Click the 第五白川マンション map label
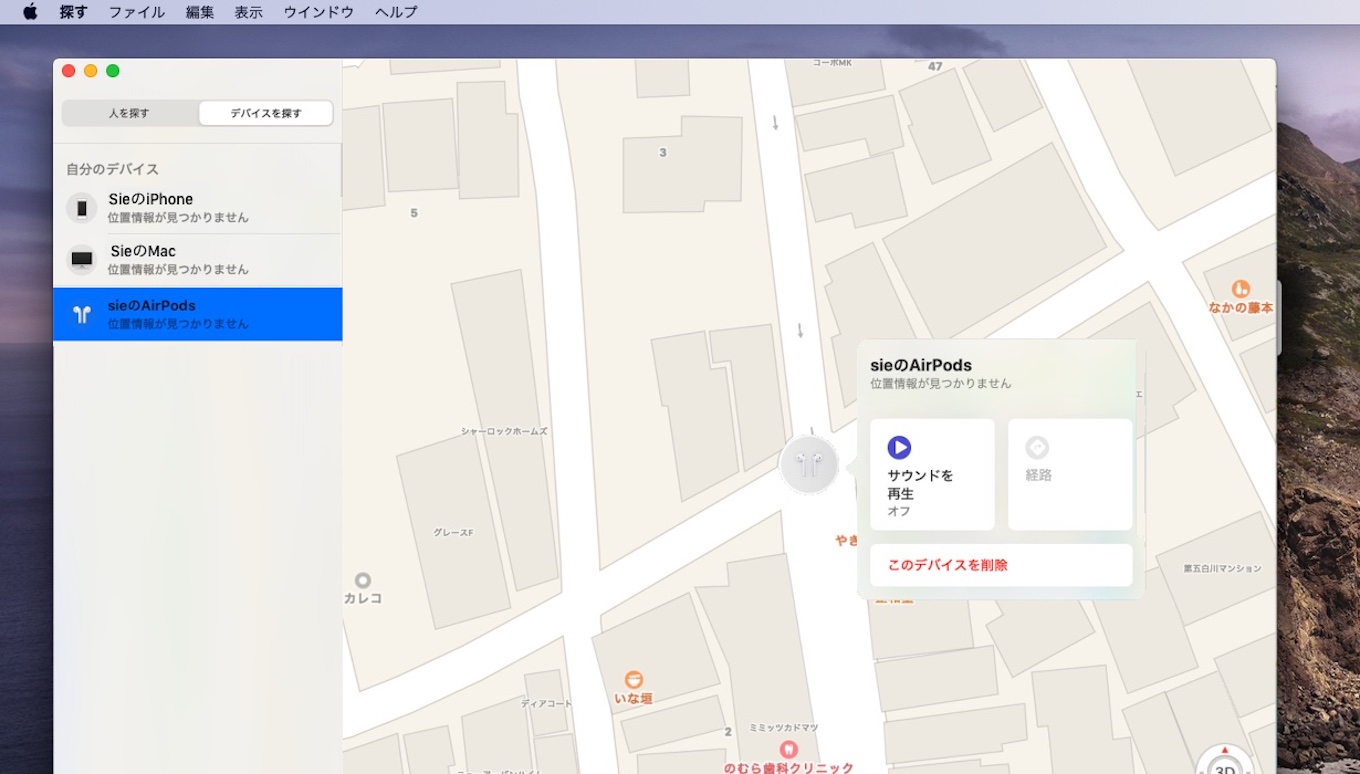The width and height of the screenshot is (1360, 774). [x=1222, y=568]
